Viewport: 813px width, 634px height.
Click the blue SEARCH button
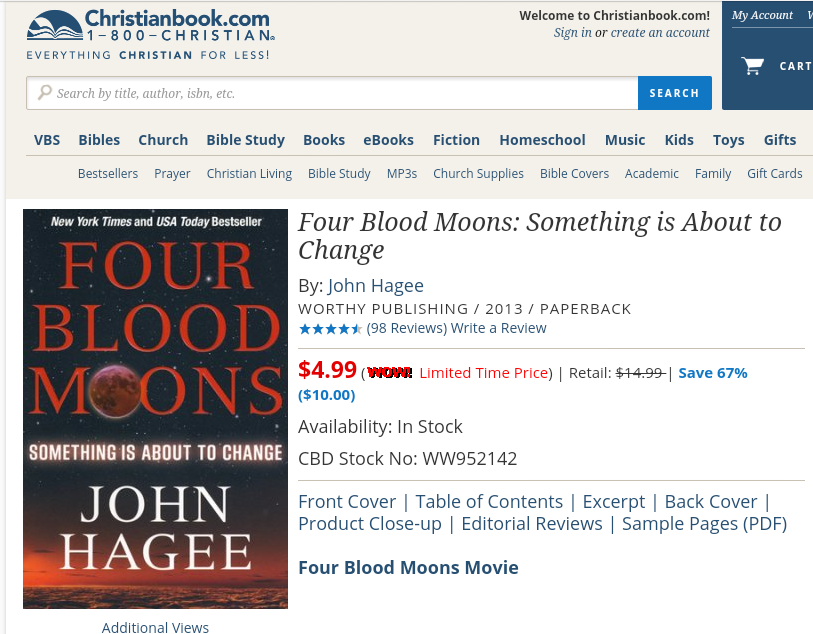coord(675,93)
